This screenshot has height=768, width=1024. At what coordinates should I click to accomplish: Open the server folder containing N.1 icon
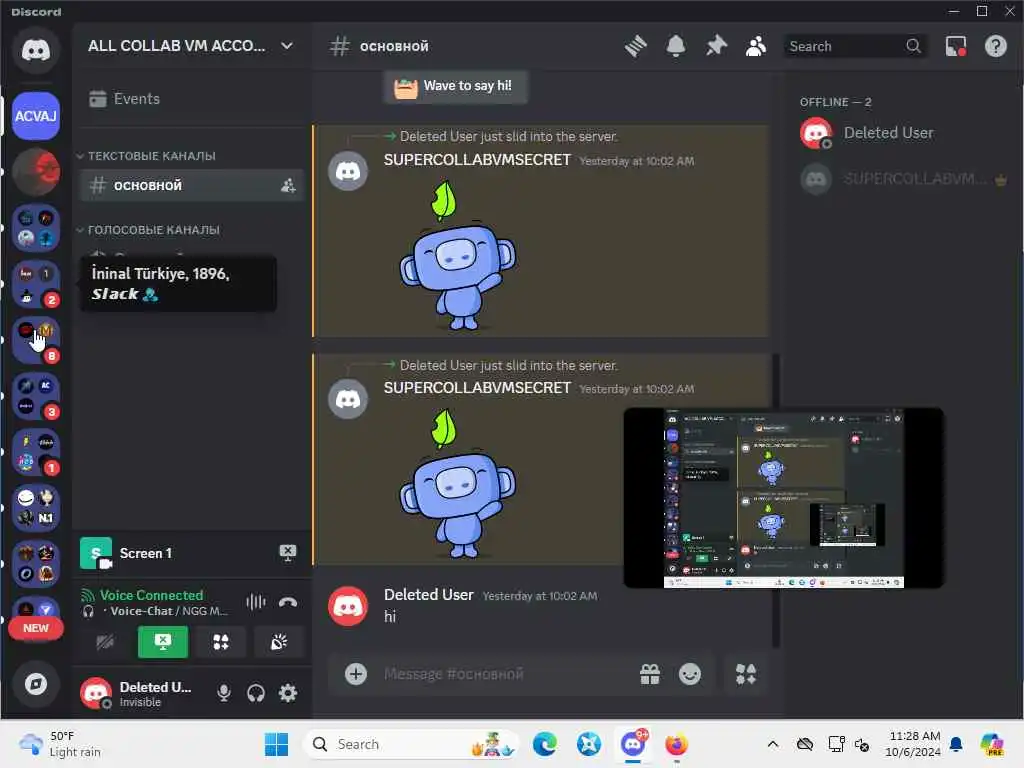pyautogui.click(x=36, y=508)
